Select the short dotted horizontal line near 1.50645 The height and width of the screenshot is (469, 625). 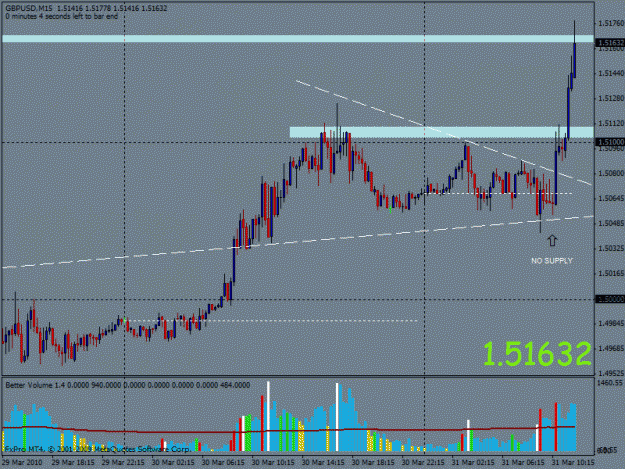click(x=499, y=194)
